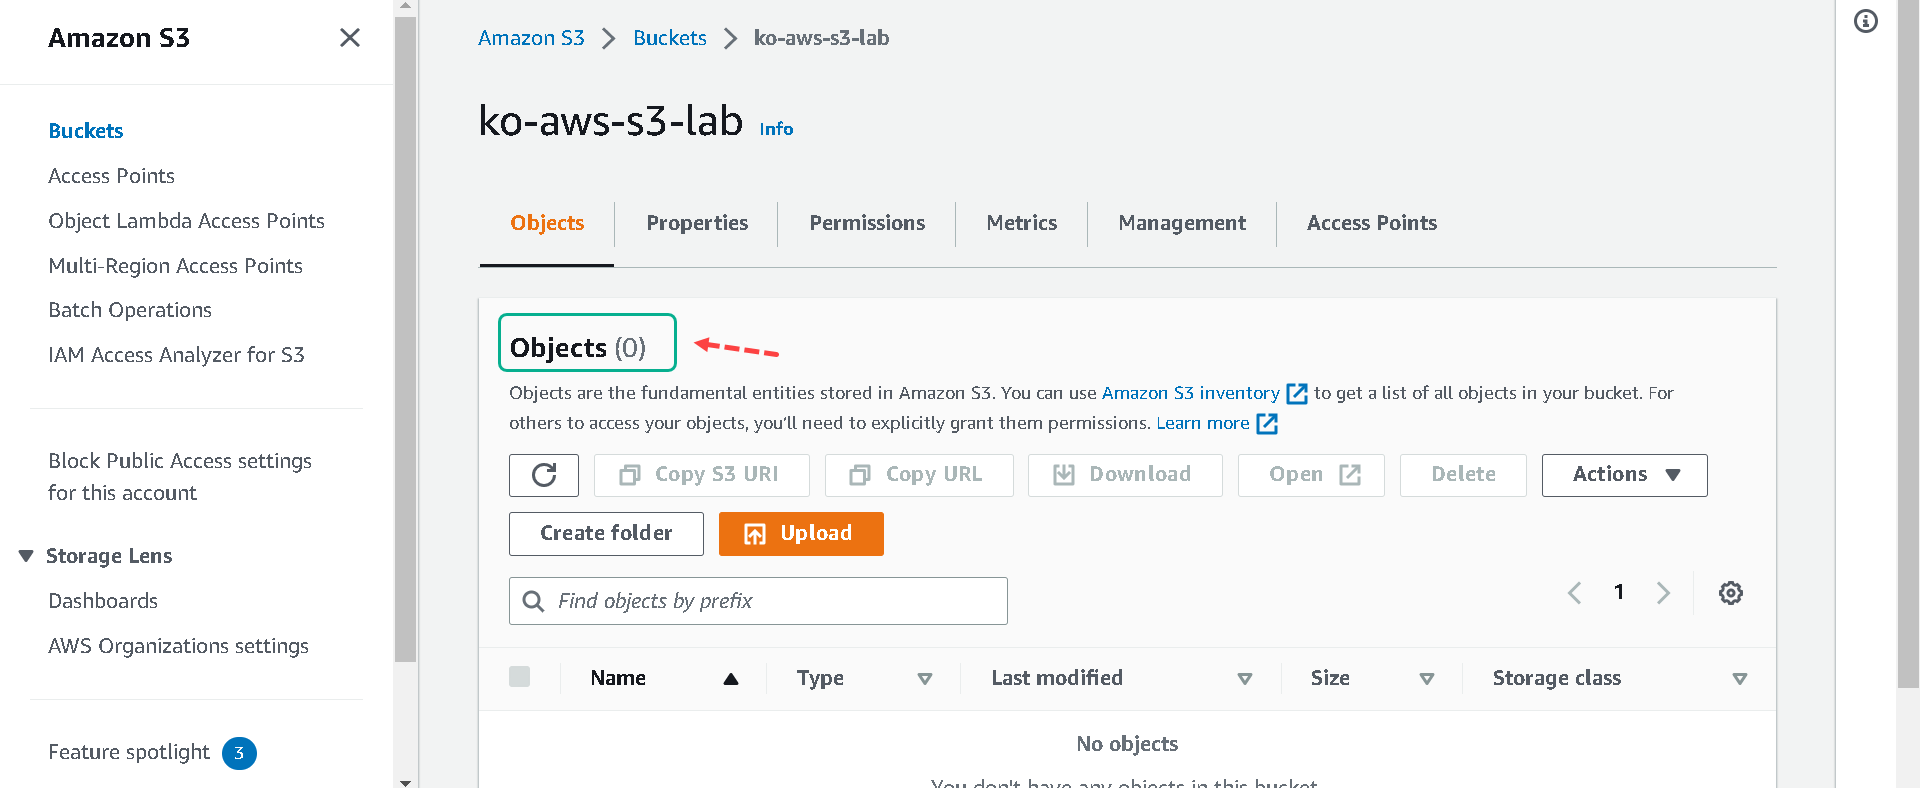Click the Copy URL button
This screenshot has width=1920, height=788.
919,475
